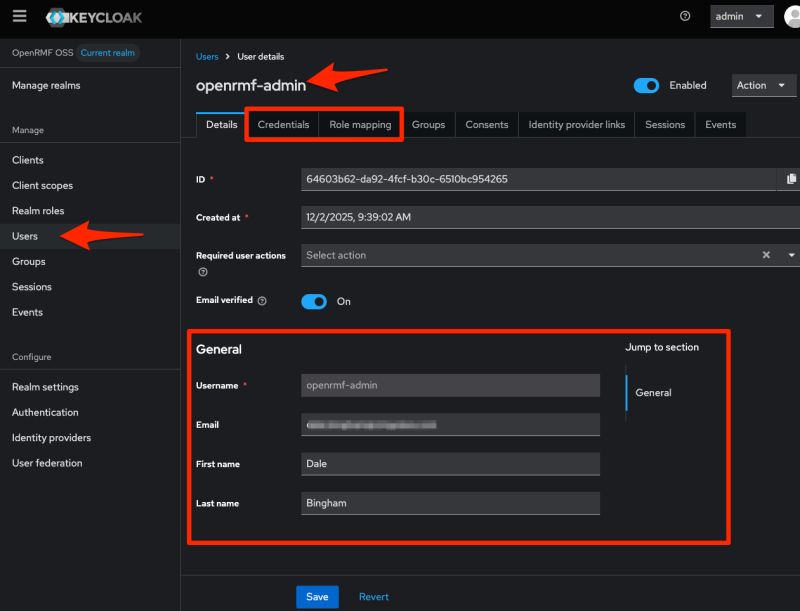
Task: Go back via the Users breadcrumb link
Action: pos(207,57)
